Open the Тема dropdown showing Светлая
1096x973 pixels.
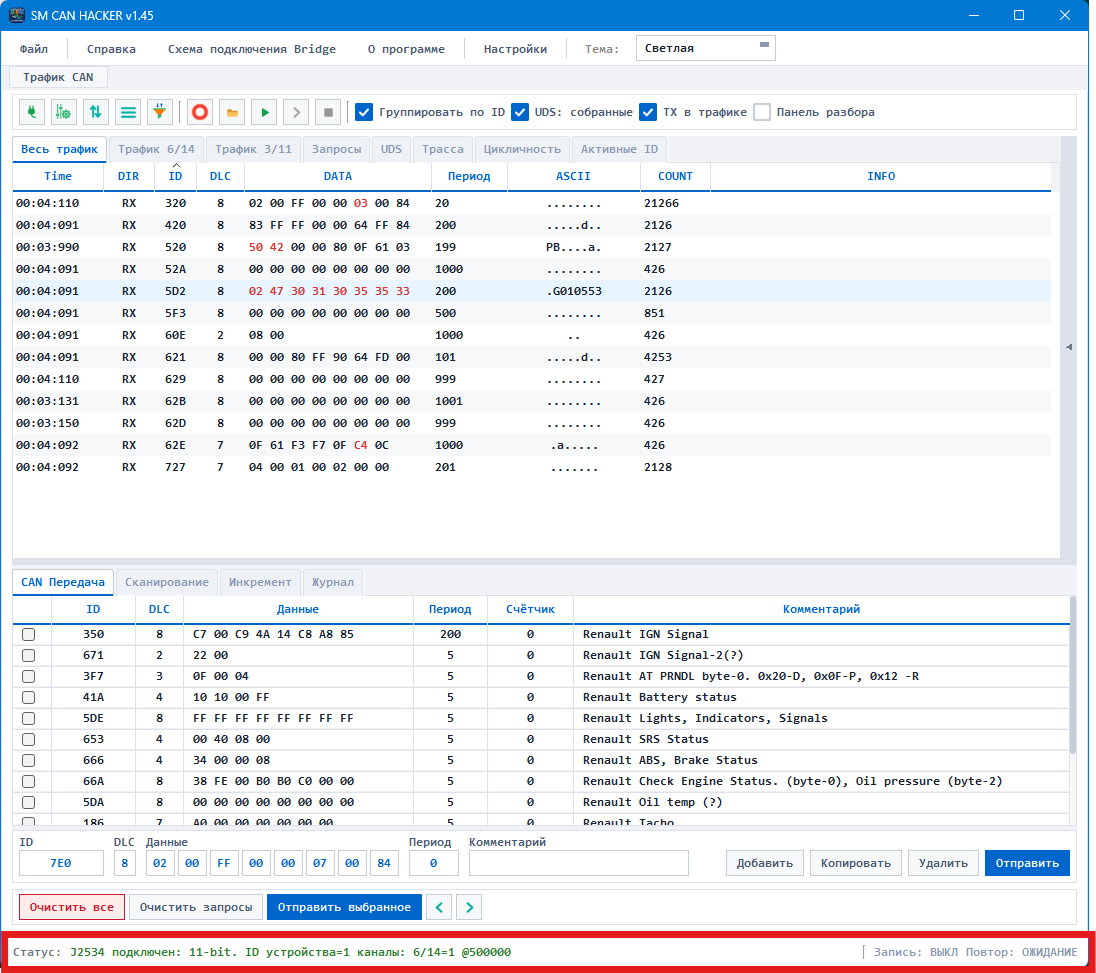(x=705, y=48)
